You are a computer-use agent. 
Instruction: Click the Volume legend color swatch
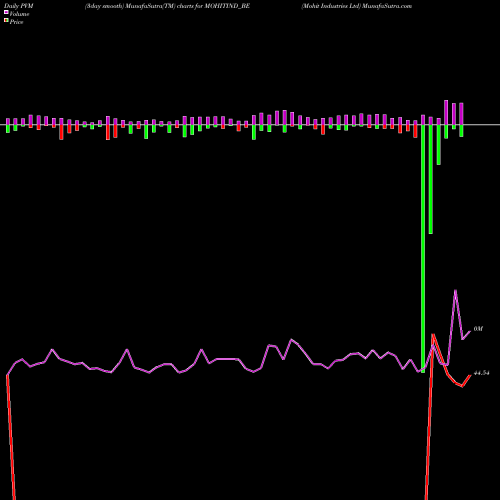coord(6,13)
